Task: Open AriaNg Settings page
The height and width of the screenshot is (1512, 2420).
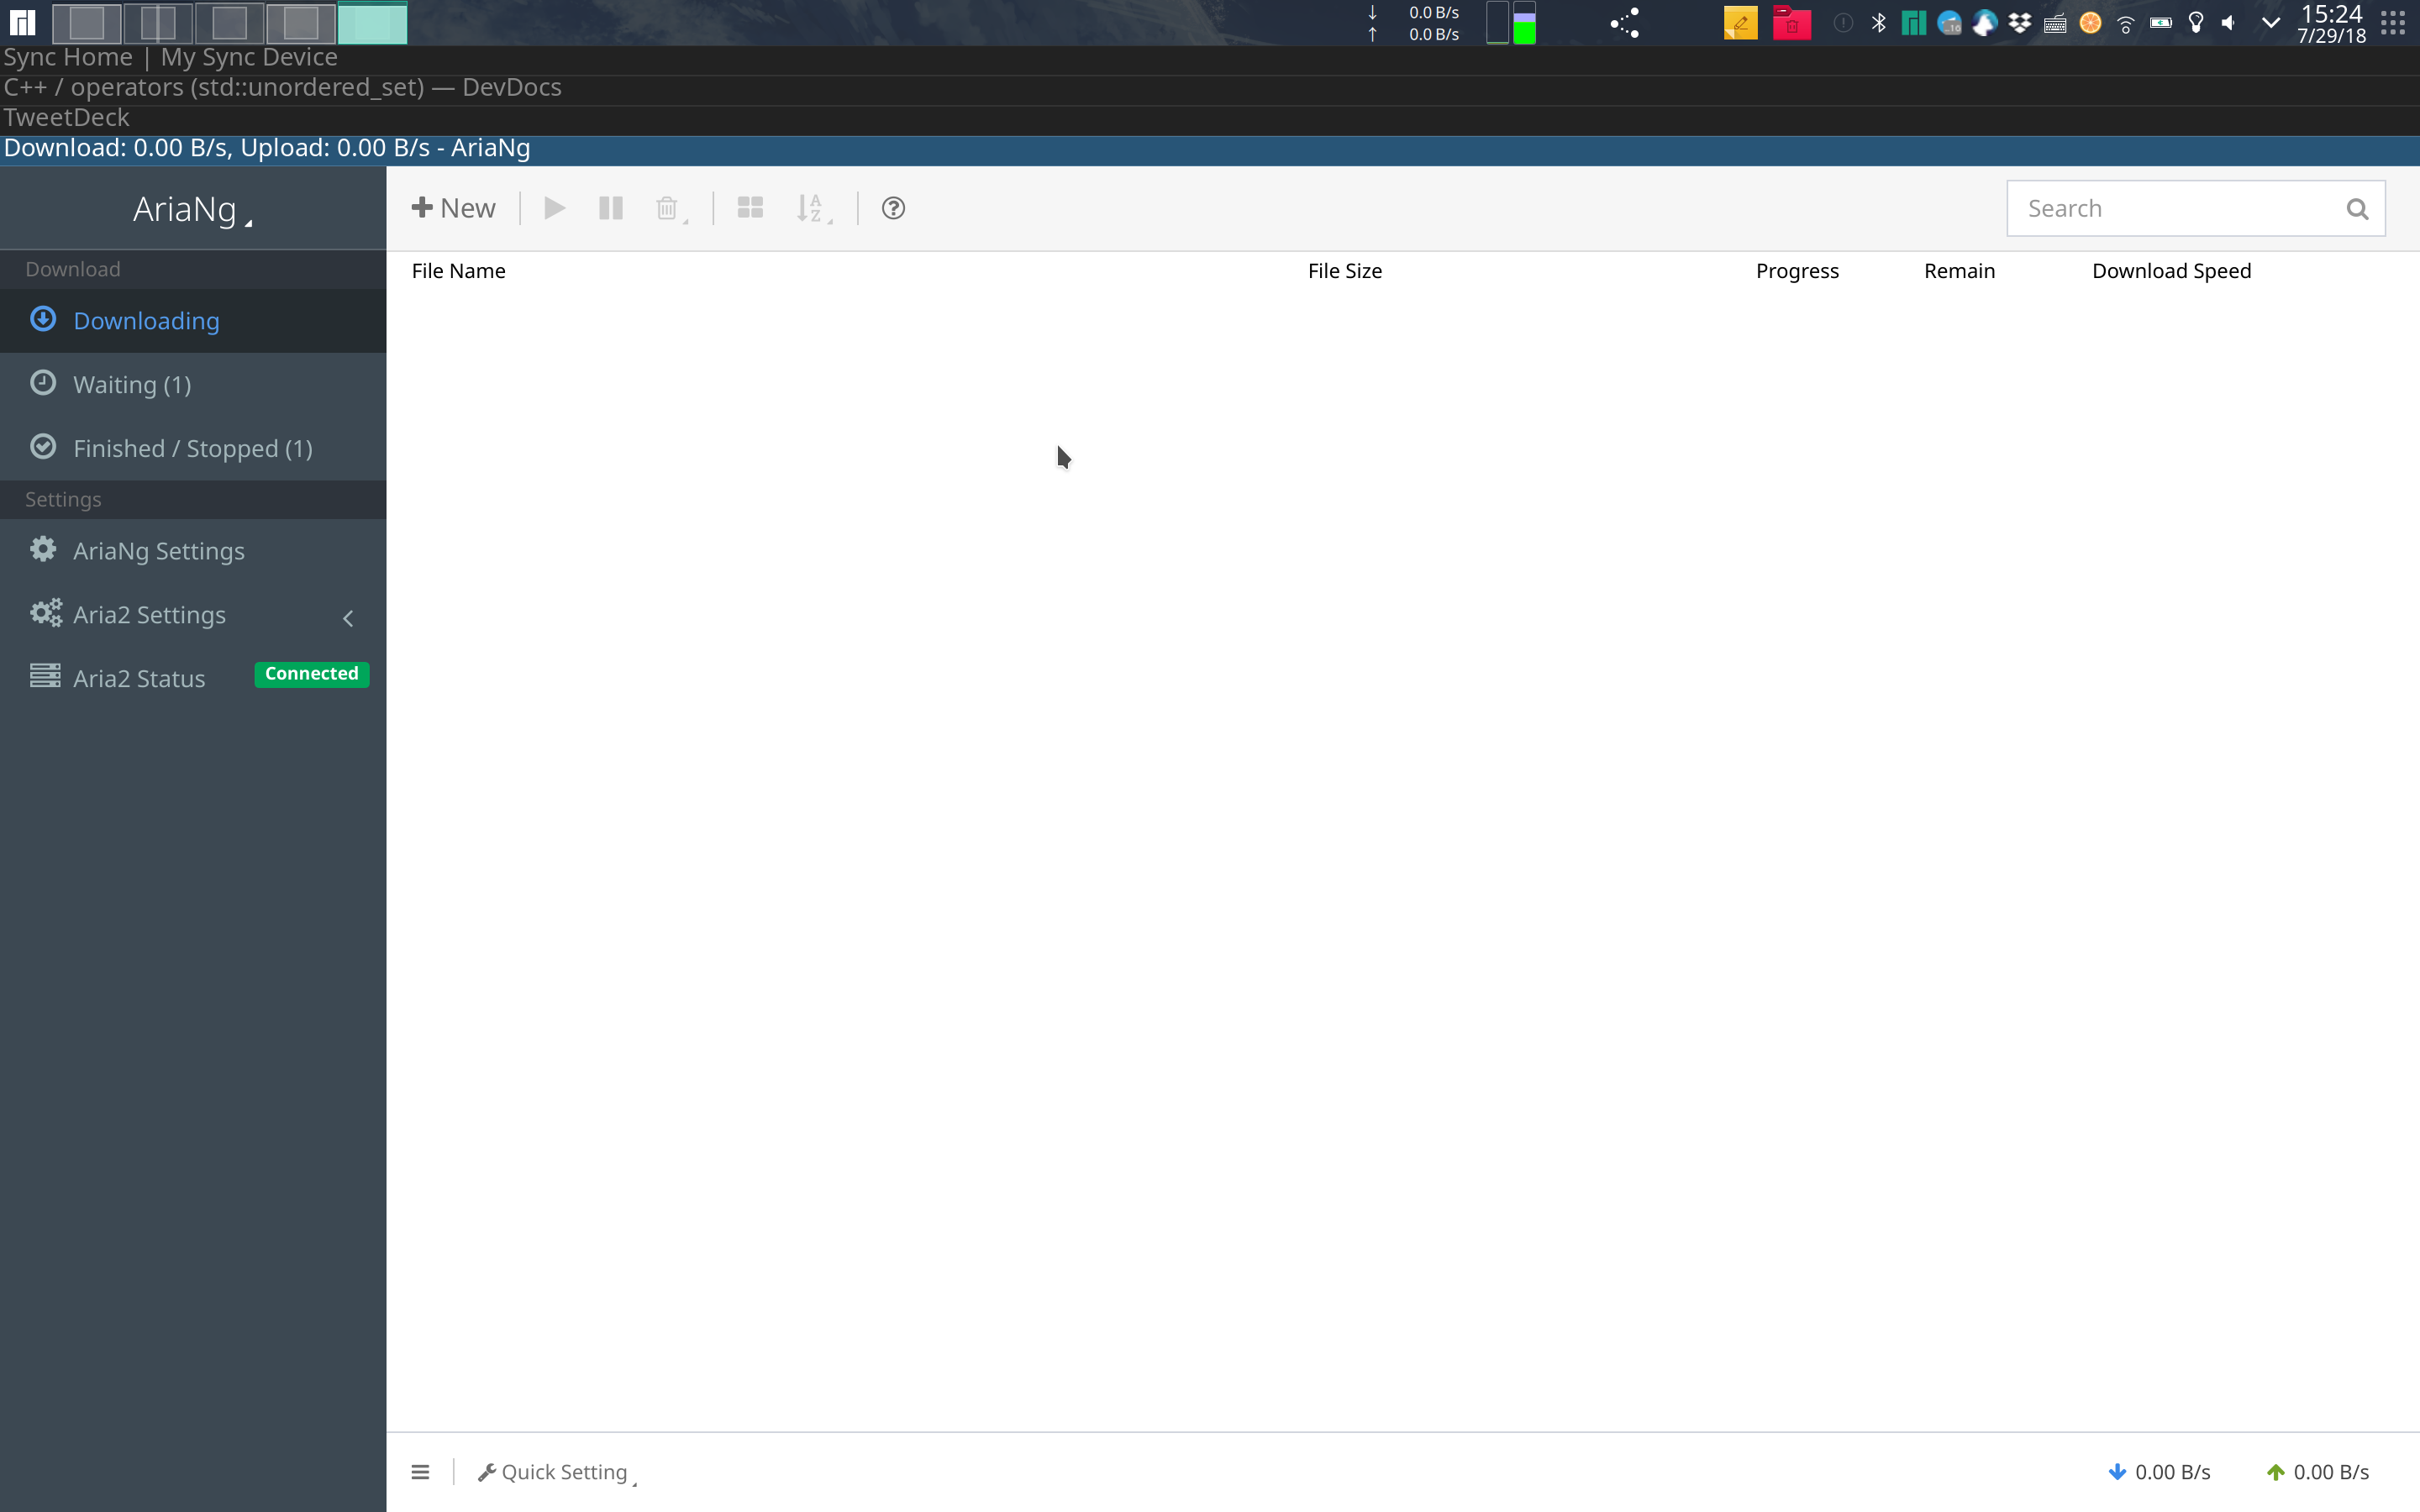Action: 157,550
